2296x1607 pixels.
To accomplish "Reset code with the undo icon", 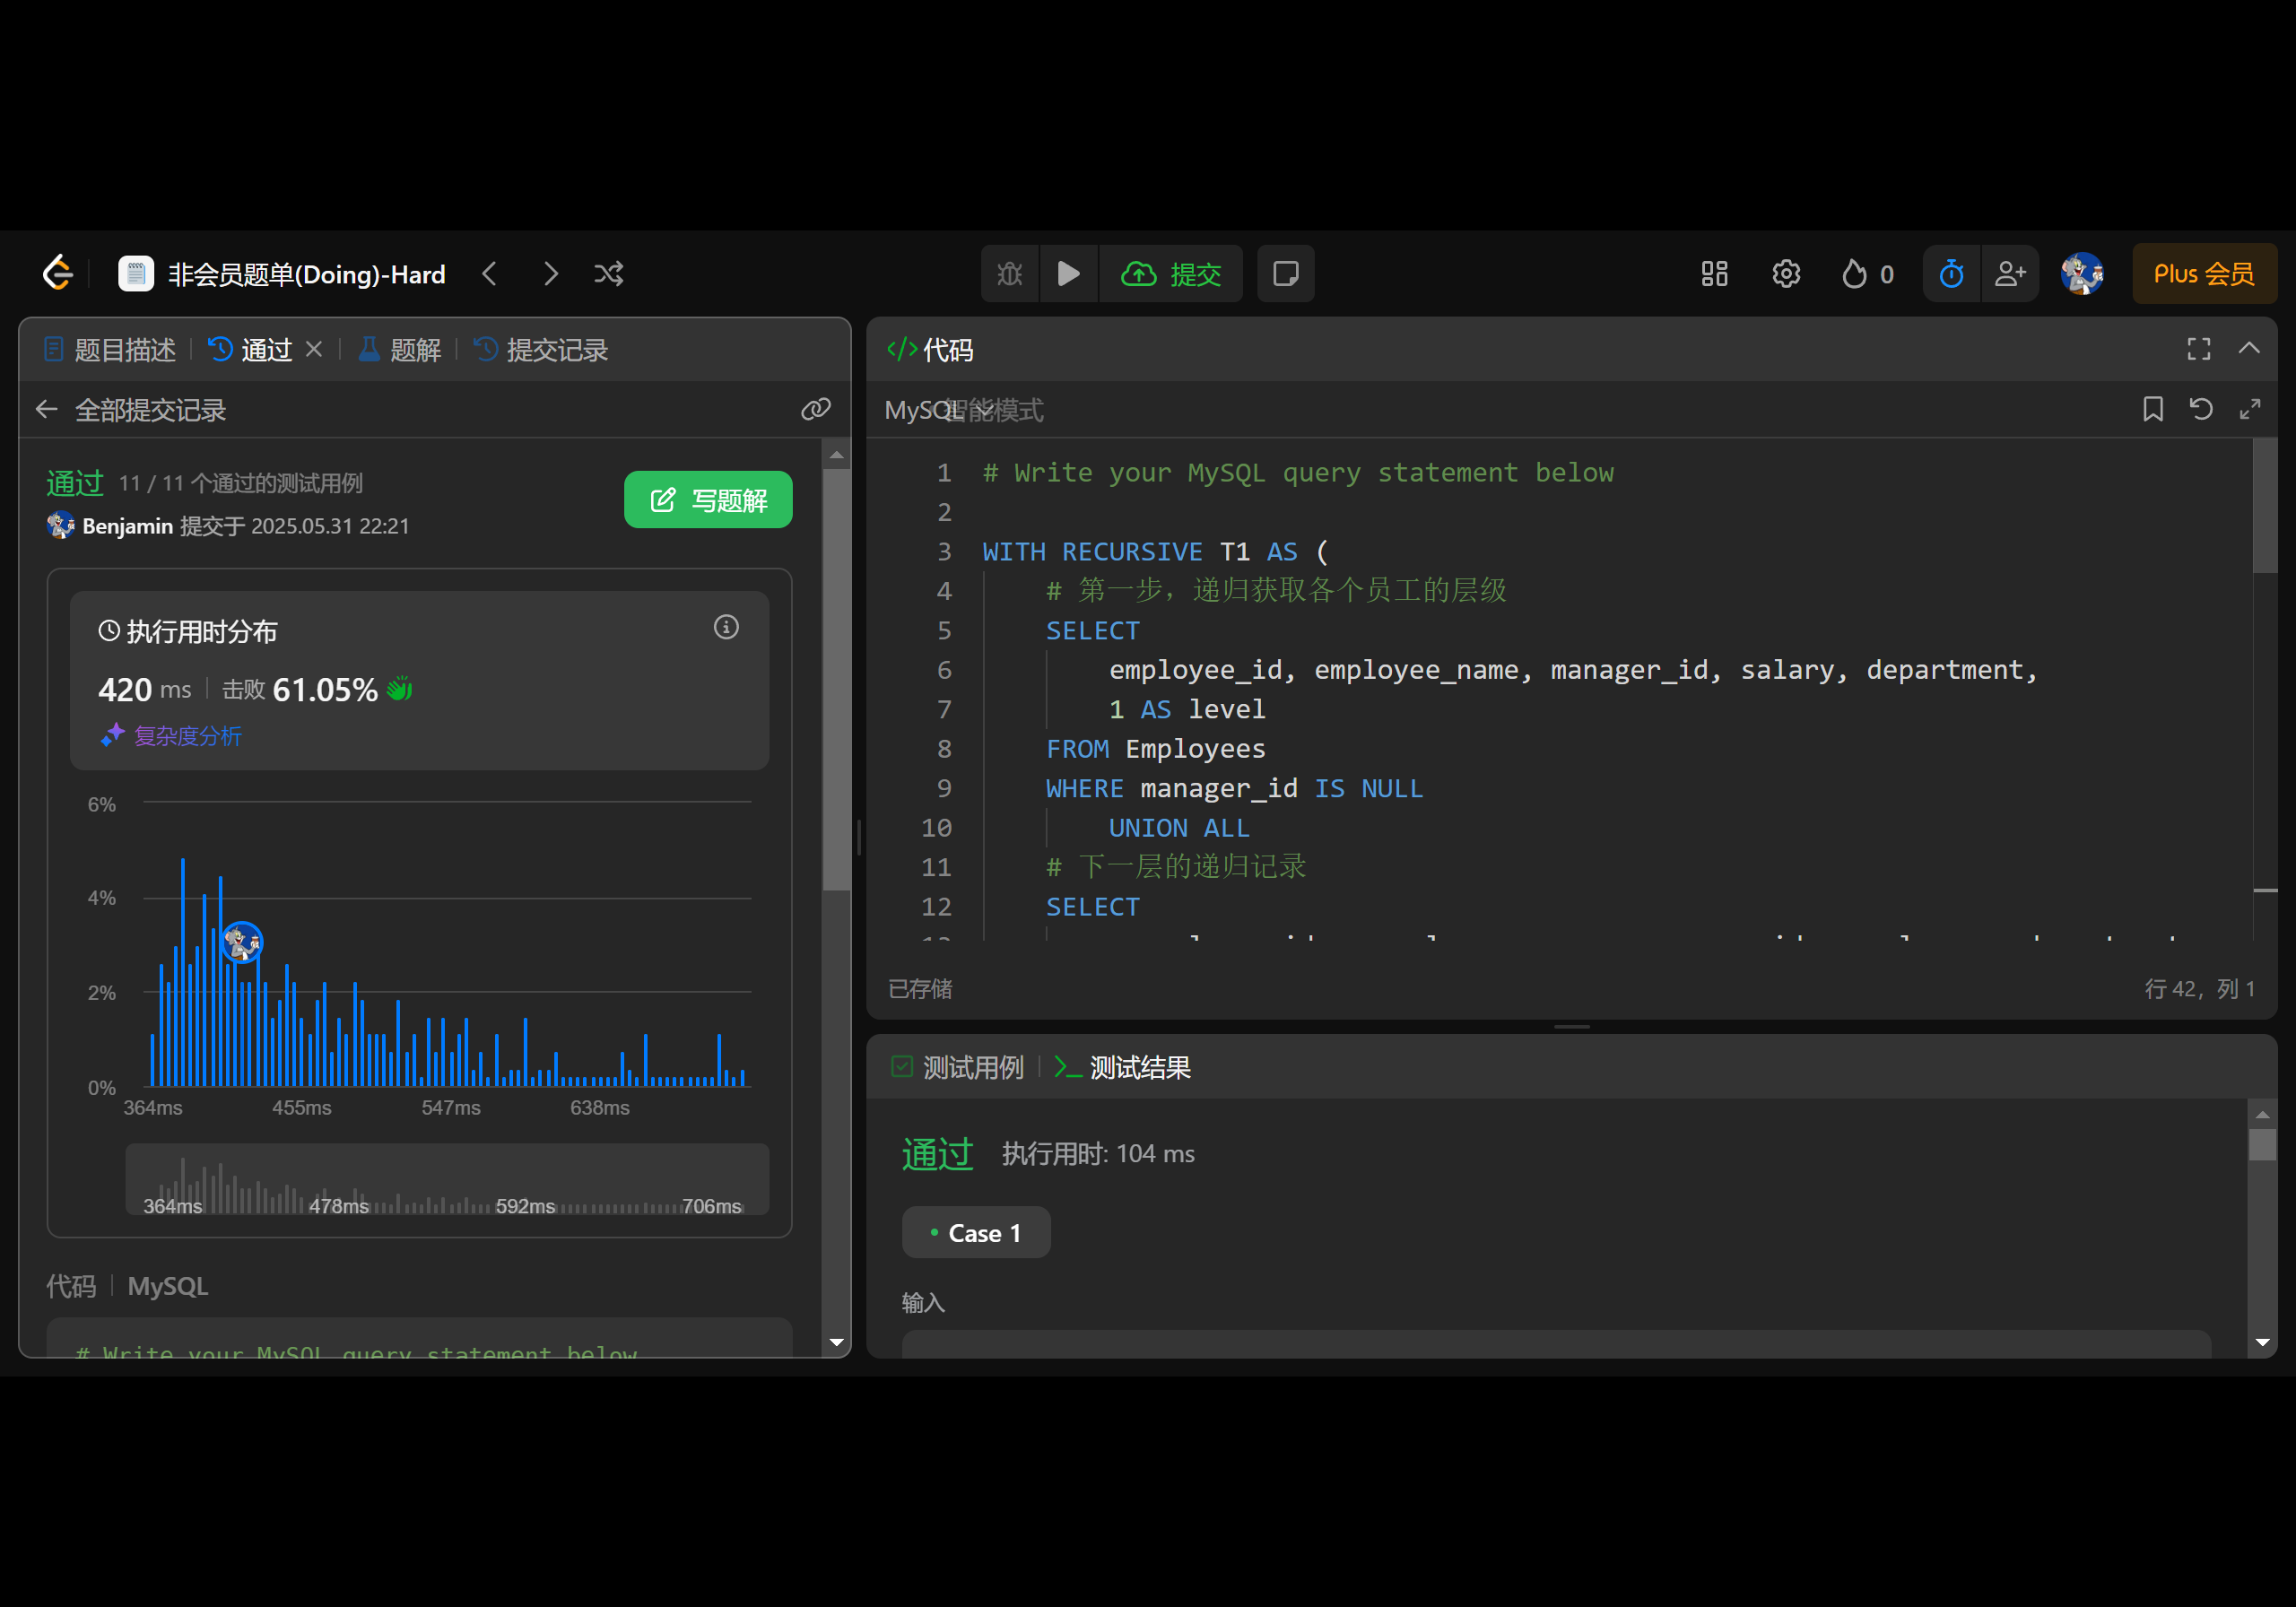I will (x=2201, y=409).
